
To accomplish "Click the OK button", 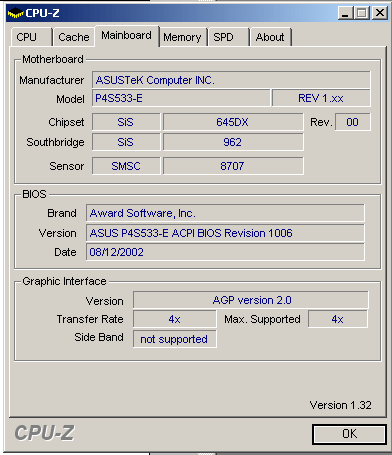I will coord(349,434).
